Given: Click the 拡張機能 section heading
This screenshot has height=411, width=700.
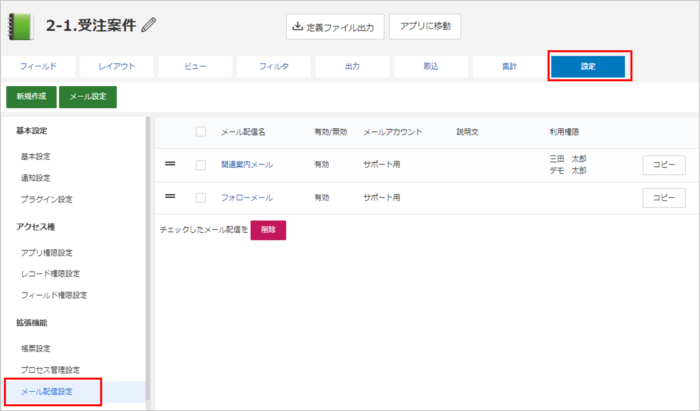Looking at the screenshot, I should click(x=32, y=323).
